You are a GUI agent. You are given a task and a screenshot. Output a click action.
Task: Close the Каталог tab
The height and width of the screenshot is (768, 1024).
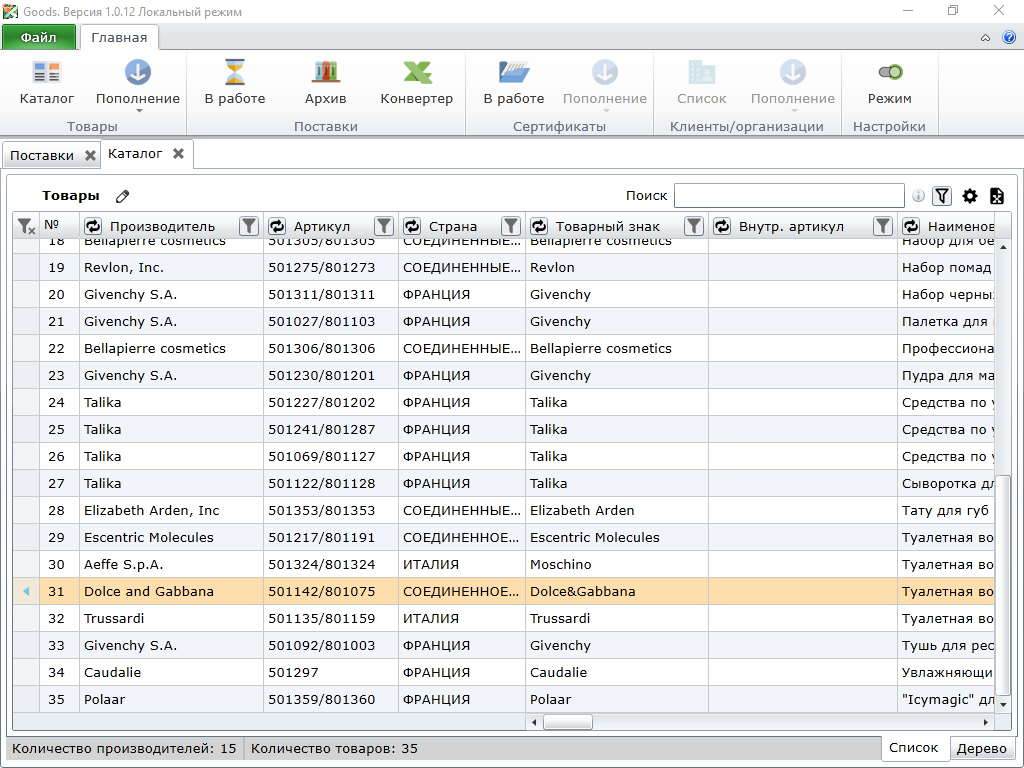[x=178, y=153]
